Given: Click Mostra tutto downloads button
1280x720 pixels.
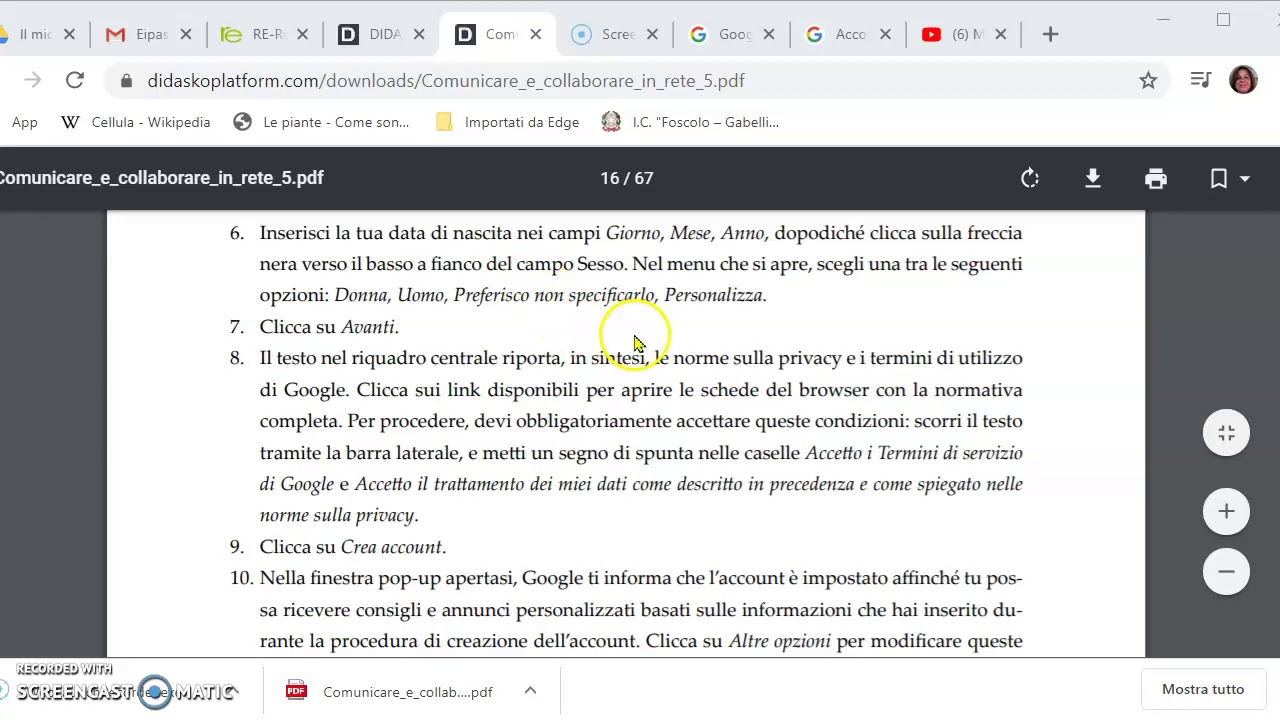Looking at the screenshot, I should click(x=1203, y=689).
